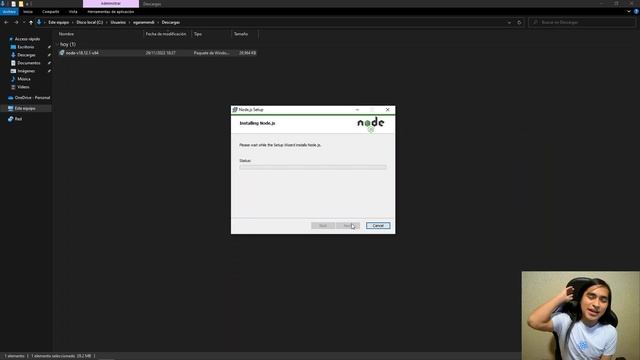Click the Escritorio folder icon
Image resolution: width=640 pixels, height=360 pixels.
point(13,47)
